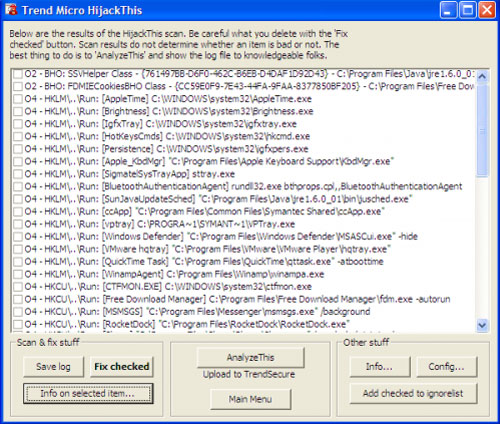Check the CTFMON.EXE entry box
The width and height of the screenshot is (500, 424).
[18, 286]
